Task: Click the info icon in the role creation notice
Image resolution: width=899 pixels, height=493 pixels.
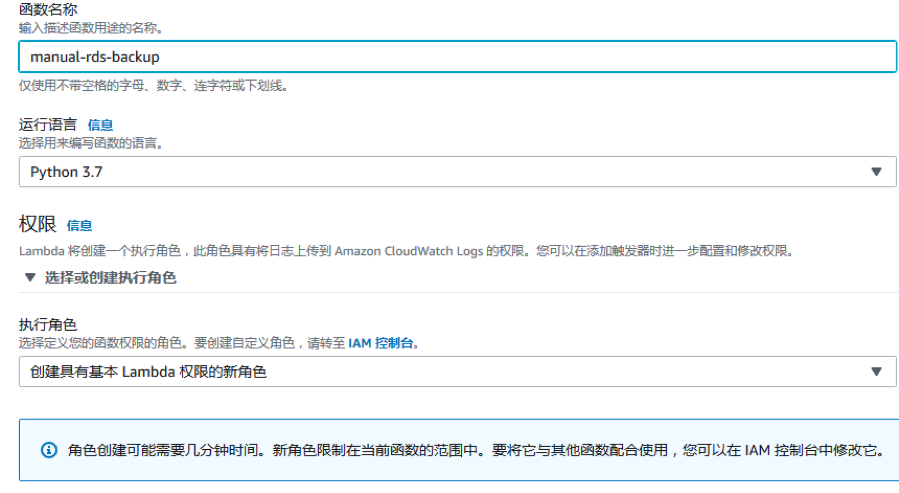Action: click(49, 450)
